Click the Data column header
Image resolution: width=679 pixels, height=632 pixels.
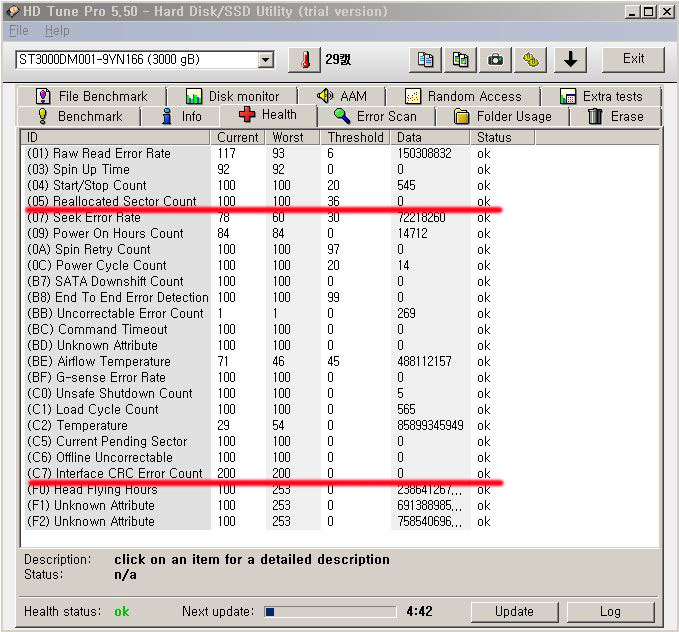[x=430, y=137]
